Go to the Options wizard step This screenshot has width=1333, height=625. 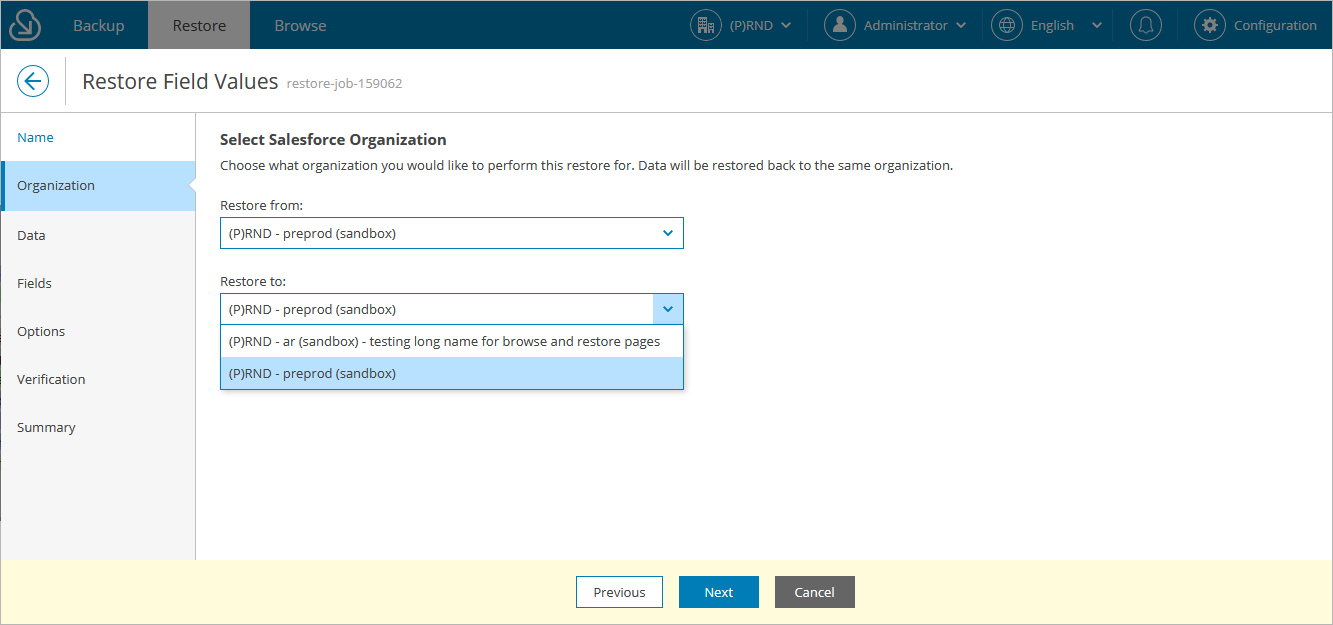coord(98,331)
